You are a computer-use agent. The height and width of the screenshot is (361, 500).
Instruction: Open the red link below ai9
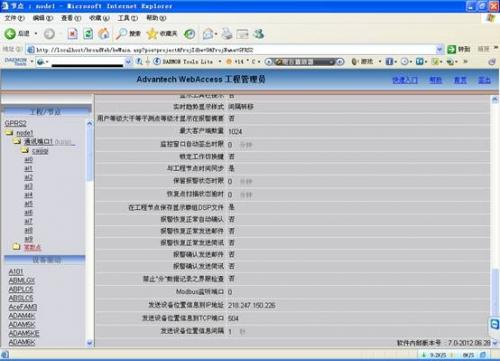coord(32,247)
